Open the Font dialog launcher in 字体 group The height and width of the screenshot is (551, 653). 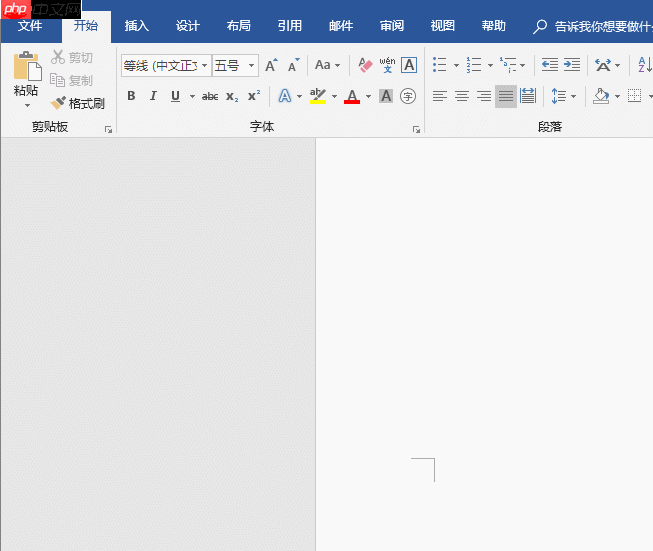tap(416, 129)
